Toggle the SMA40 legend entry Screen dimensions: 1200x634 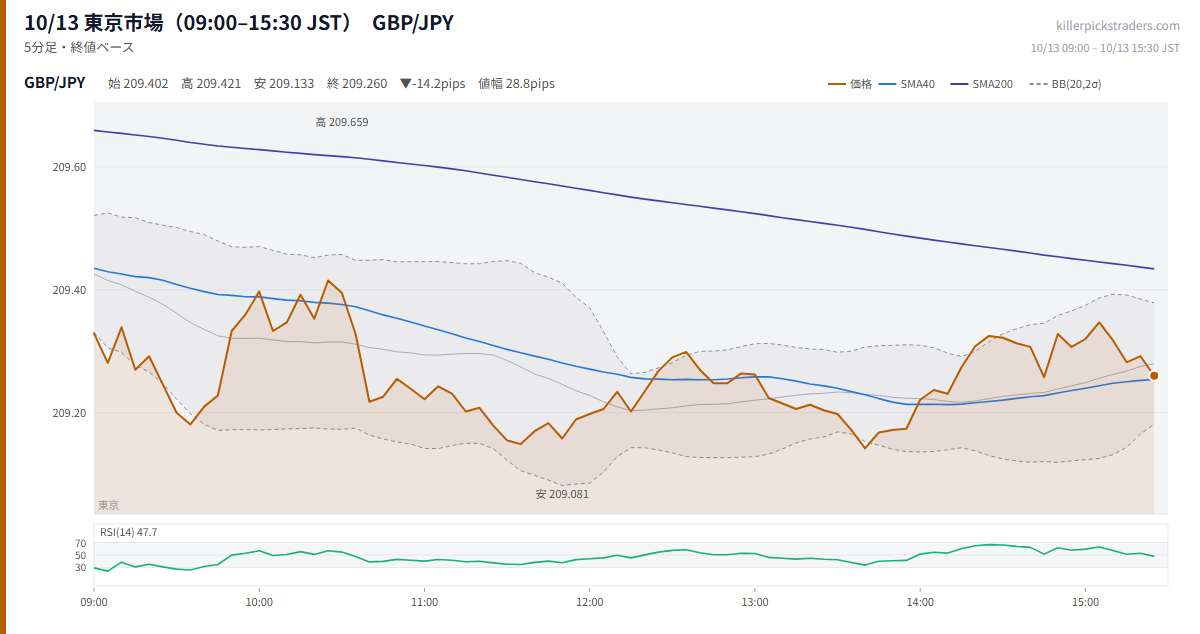pyautogui.click(x=907, y=84)
